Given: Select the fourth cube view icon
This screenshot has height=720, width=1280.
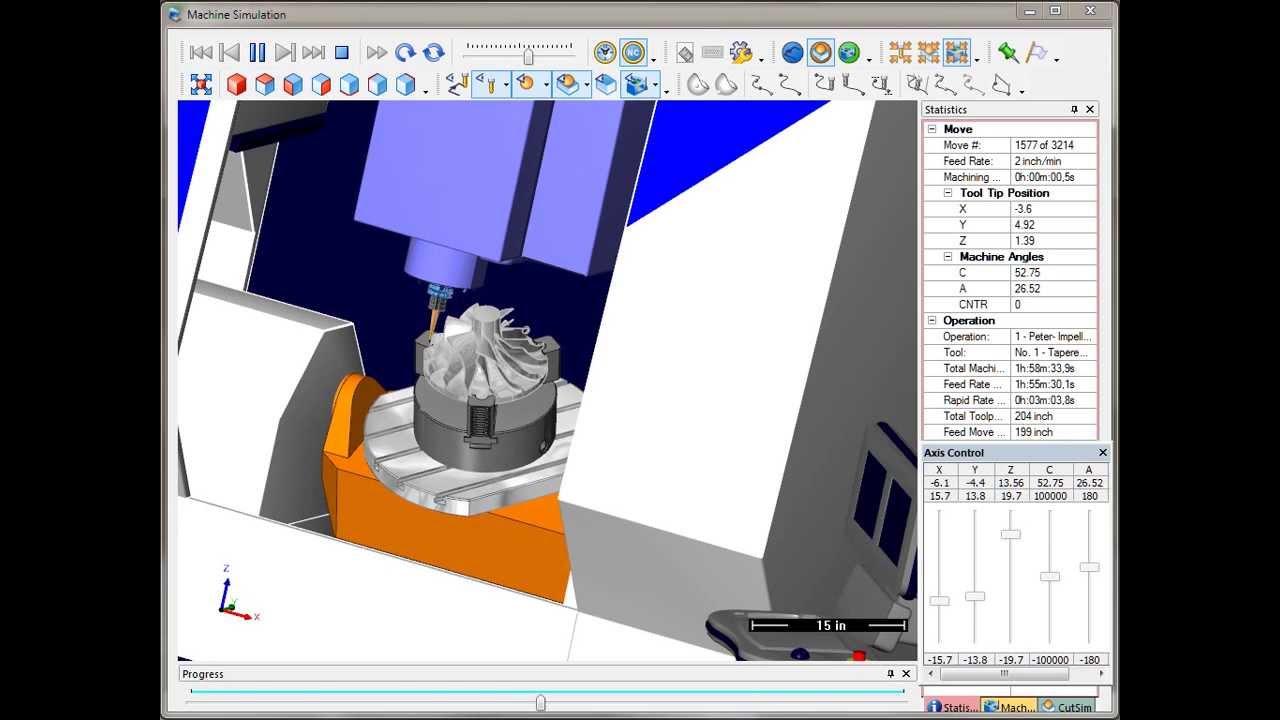Looking at the screenshot, I should 320,85.
